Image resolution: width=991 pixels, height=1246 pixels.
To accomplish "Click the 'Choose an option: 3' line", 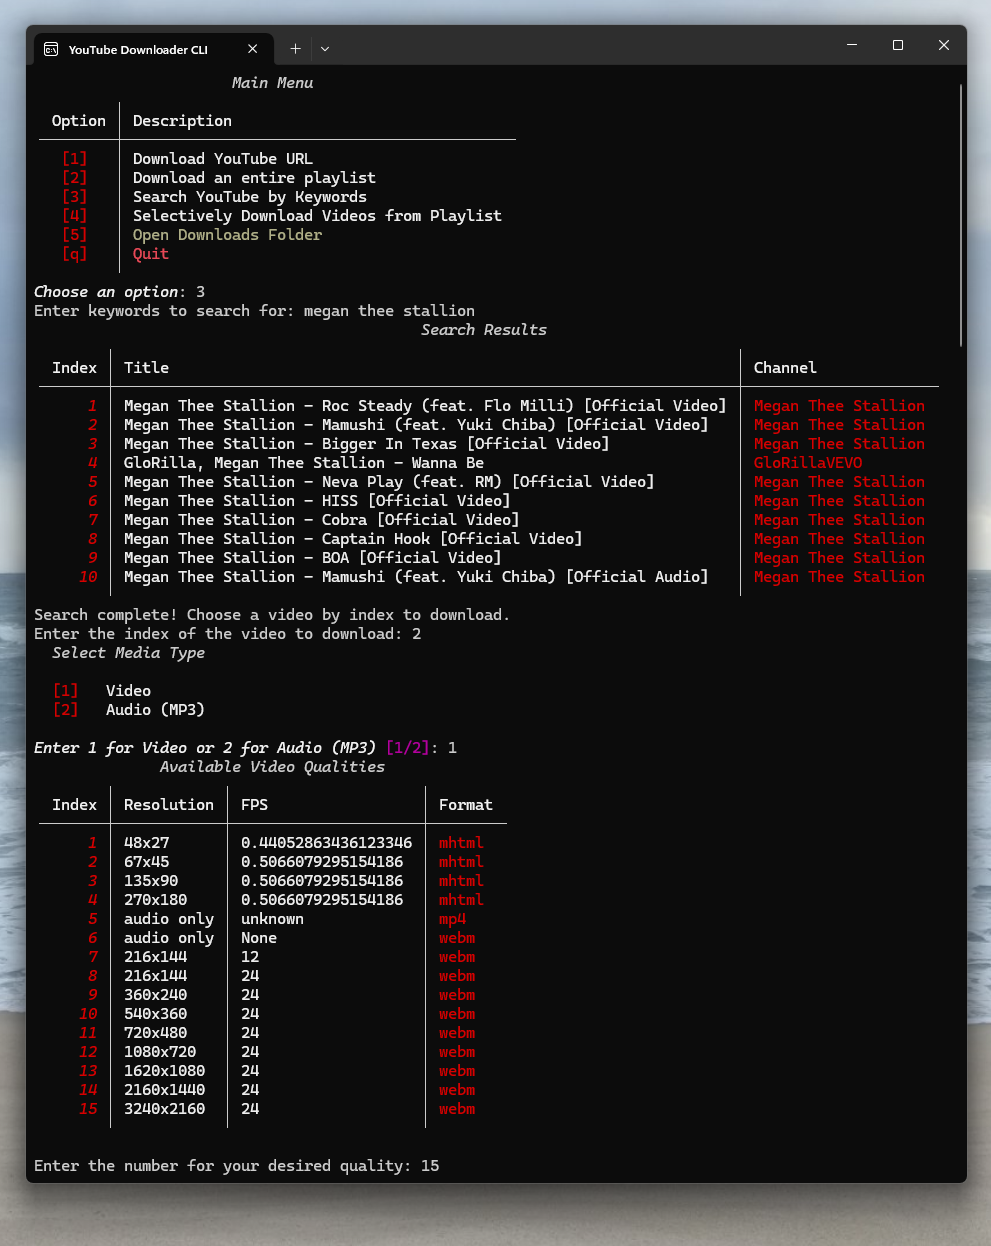I will (x=119, y=292).
